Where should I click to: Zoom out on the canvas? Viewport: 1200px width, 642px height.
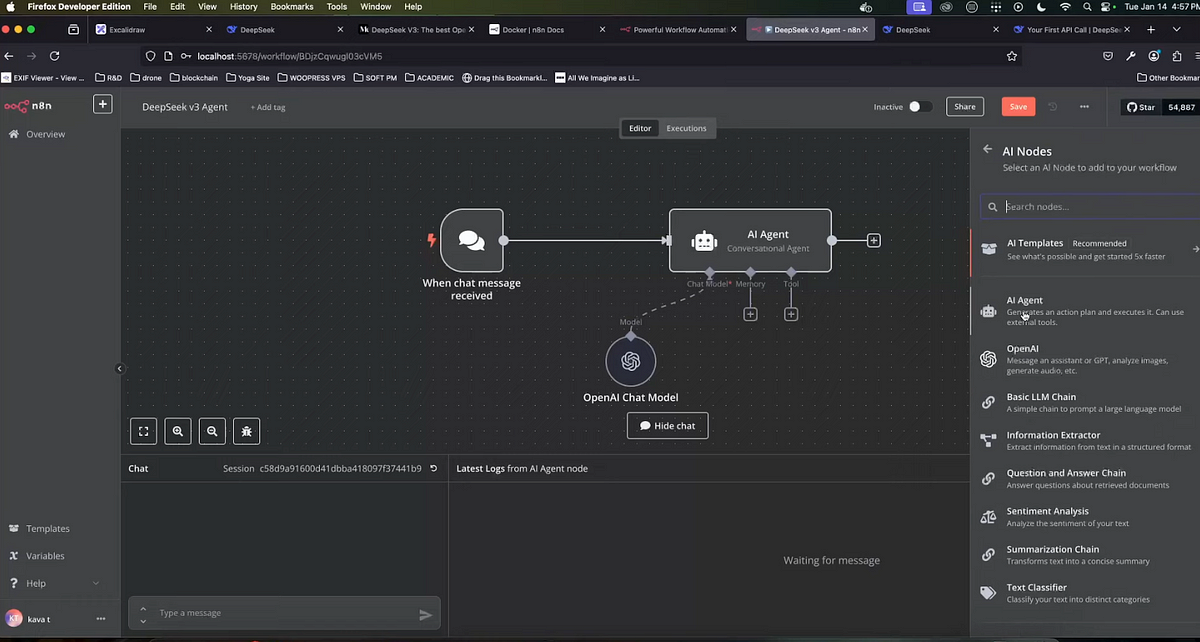click(x=212, y=431)
